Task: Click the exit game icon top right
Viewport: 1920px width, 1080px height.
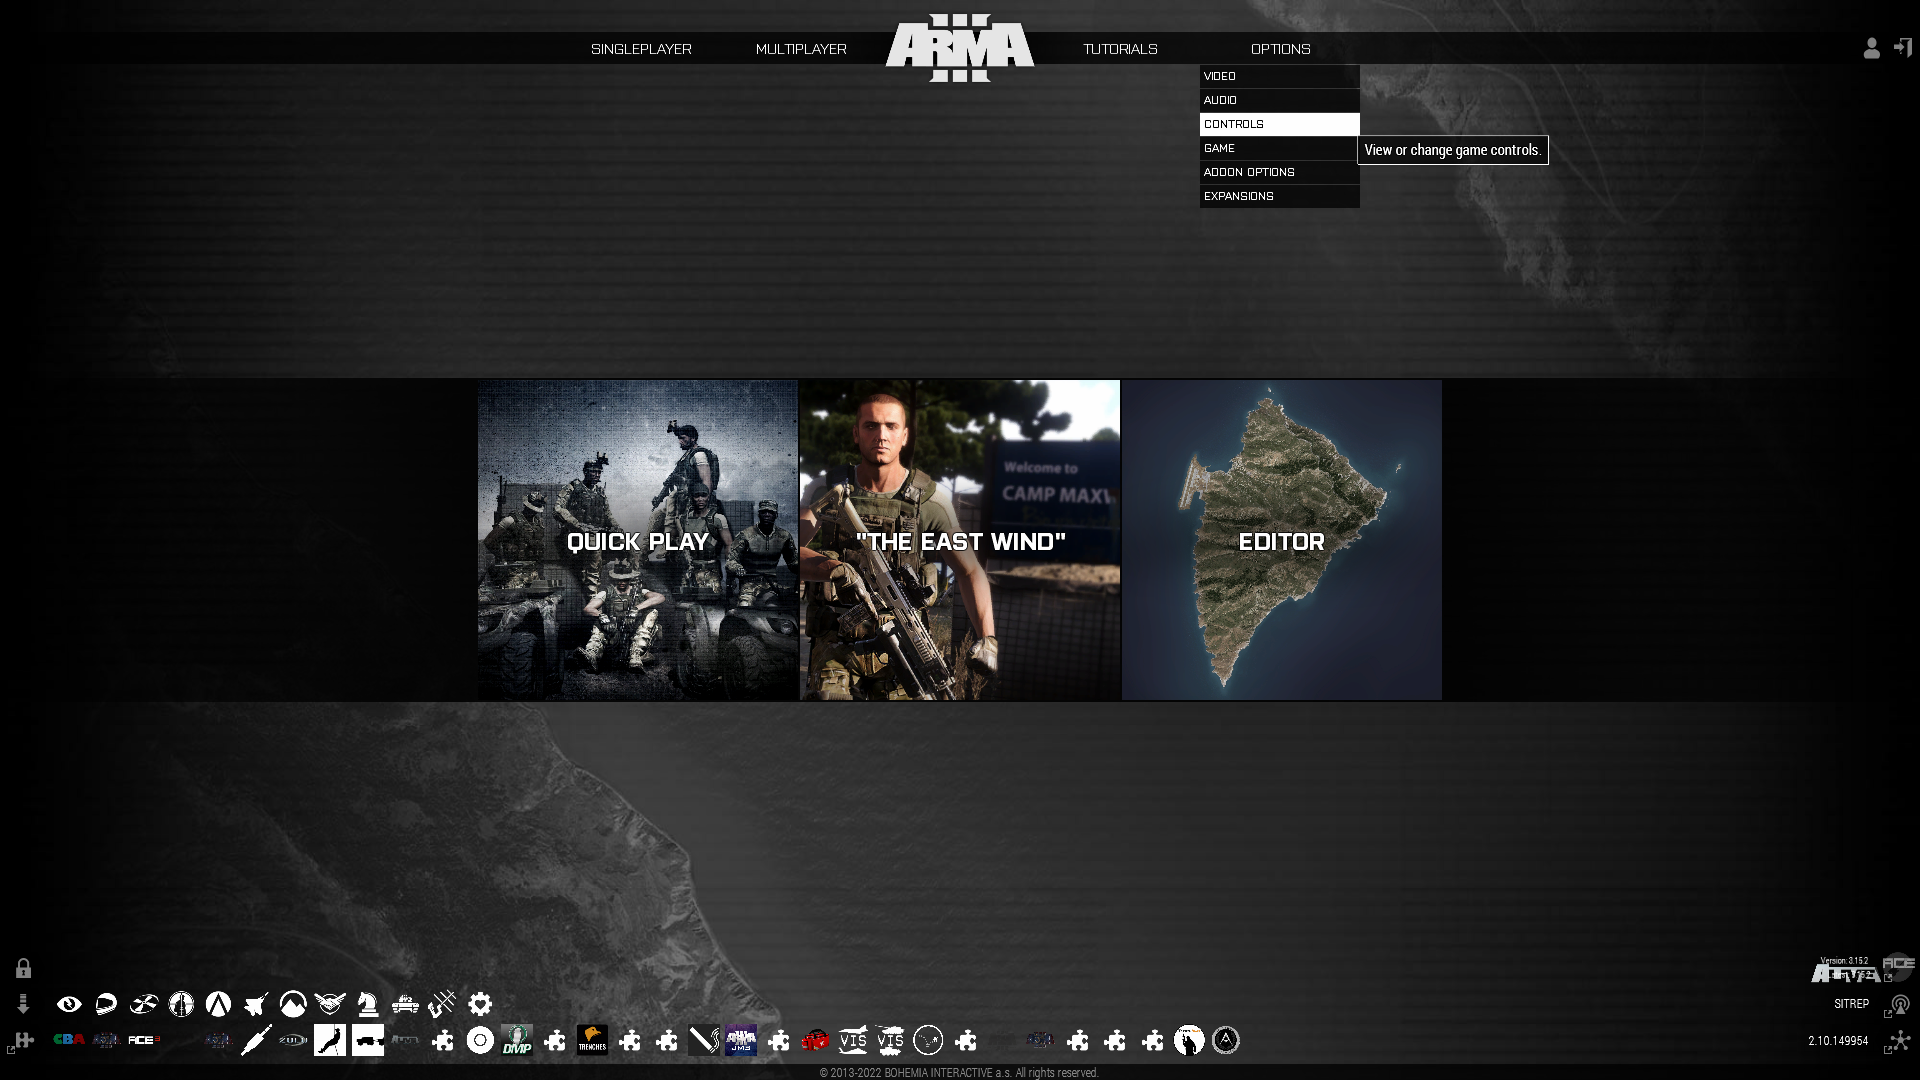Action: (x=1903, y=48)
